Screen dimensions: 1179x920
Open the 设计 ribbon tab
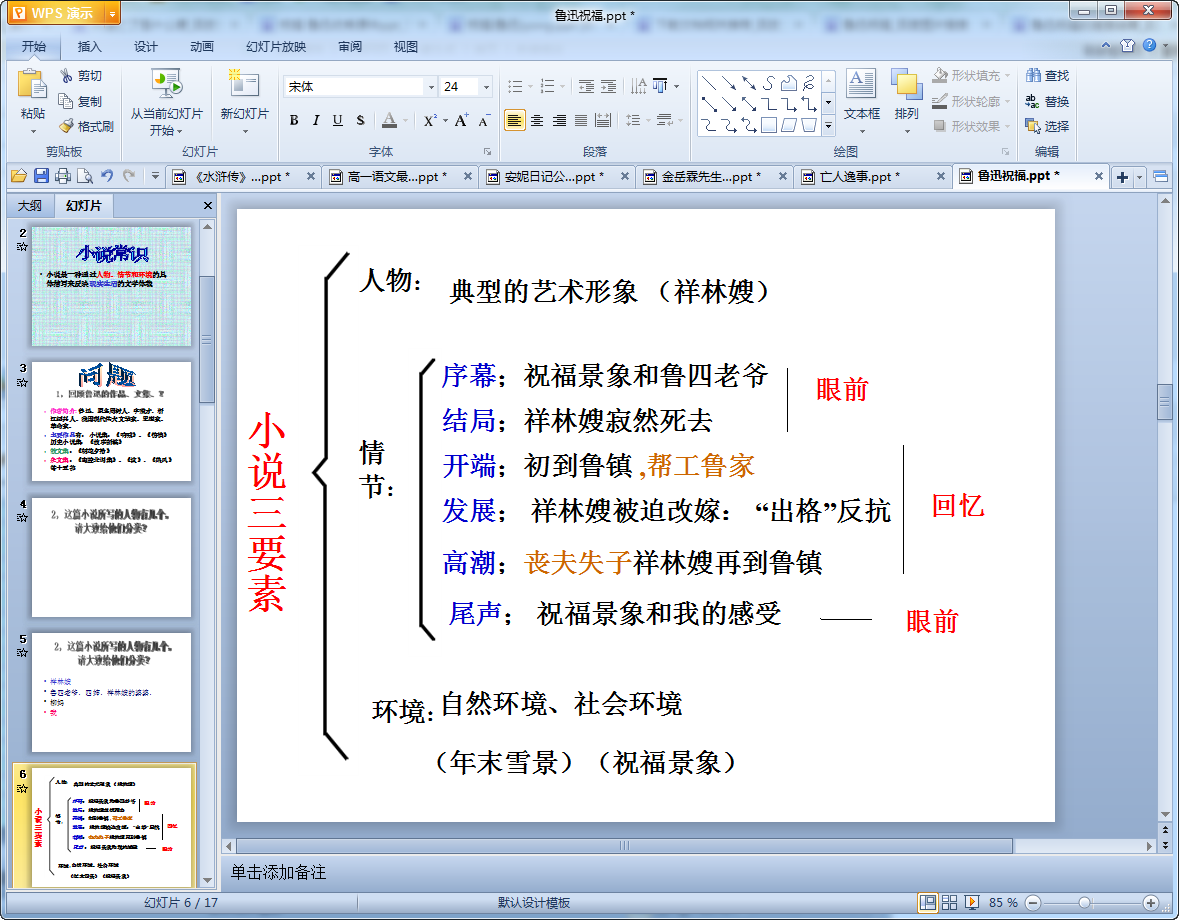tap(146, 47)
